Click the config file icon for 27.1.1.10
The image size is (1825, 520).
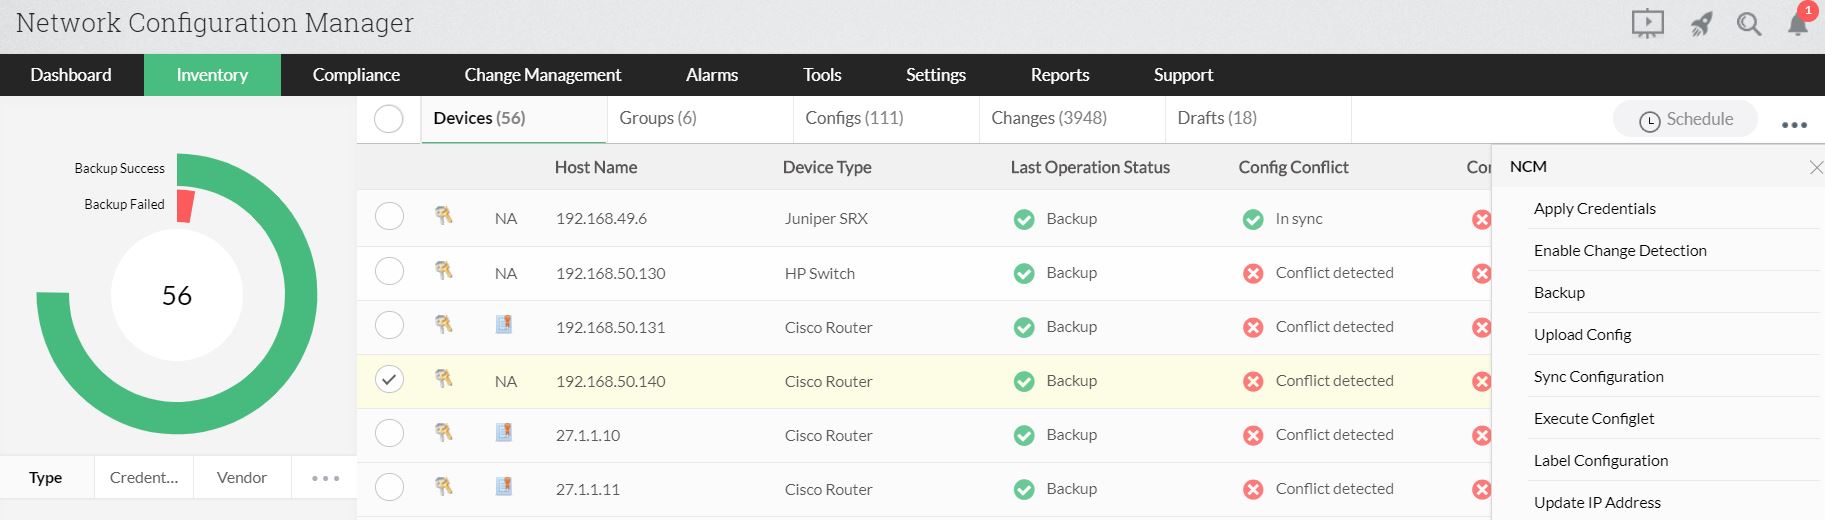[x=504, y=432]
